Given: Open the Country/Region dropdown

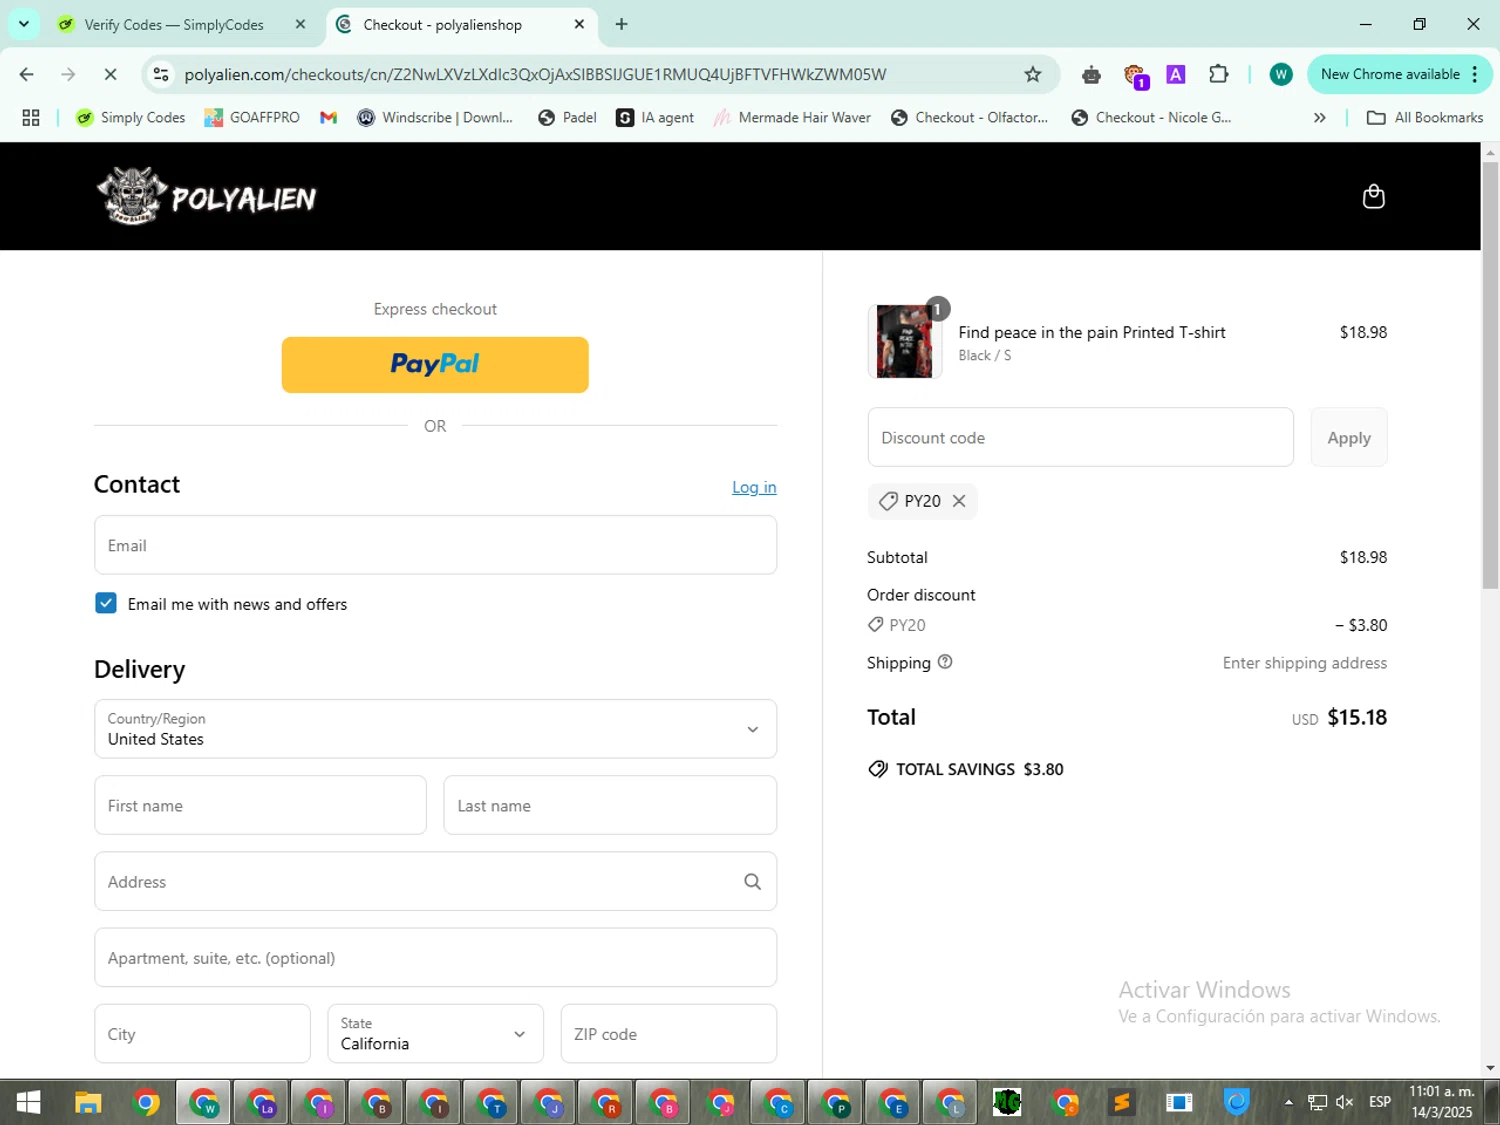Looking at the screenshot, I should 435,729.
